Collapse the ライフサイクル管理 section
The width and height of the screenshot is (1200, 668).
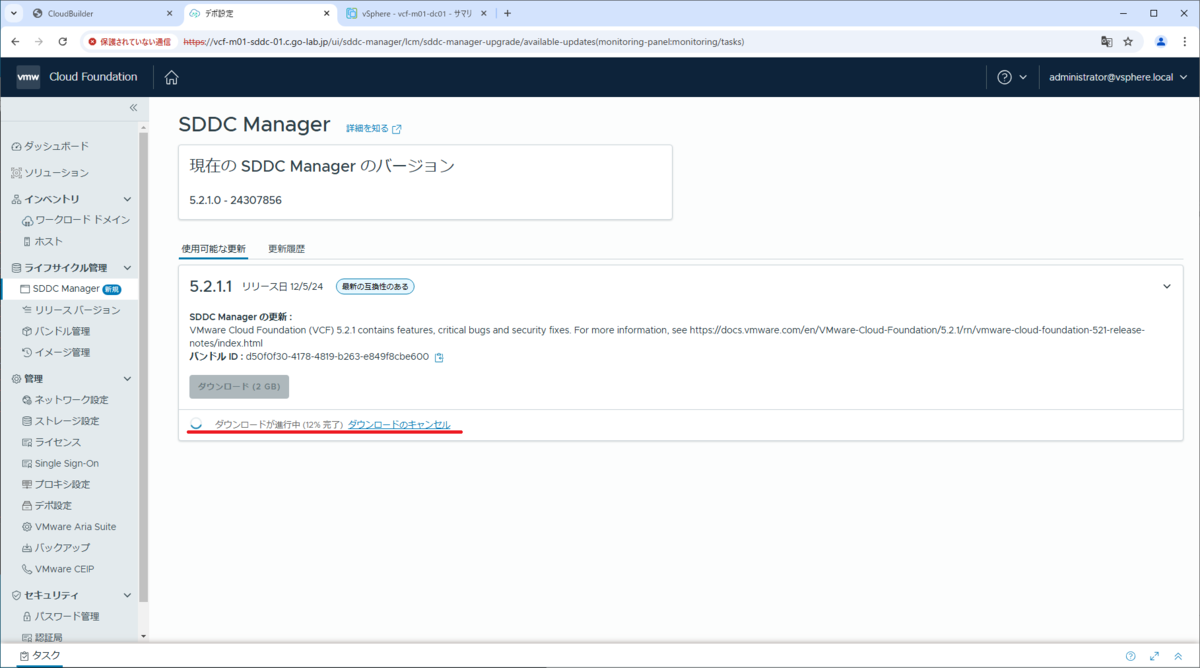127,268
